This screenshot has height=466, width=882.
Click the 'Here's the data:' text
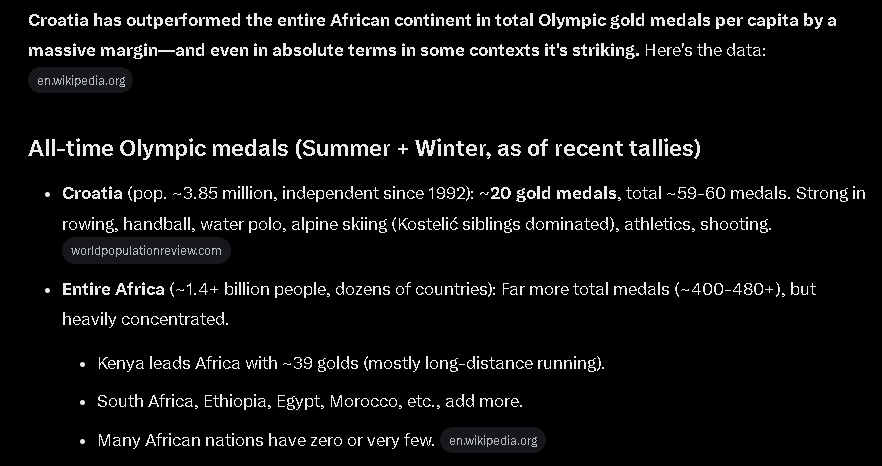pos(705,51)
